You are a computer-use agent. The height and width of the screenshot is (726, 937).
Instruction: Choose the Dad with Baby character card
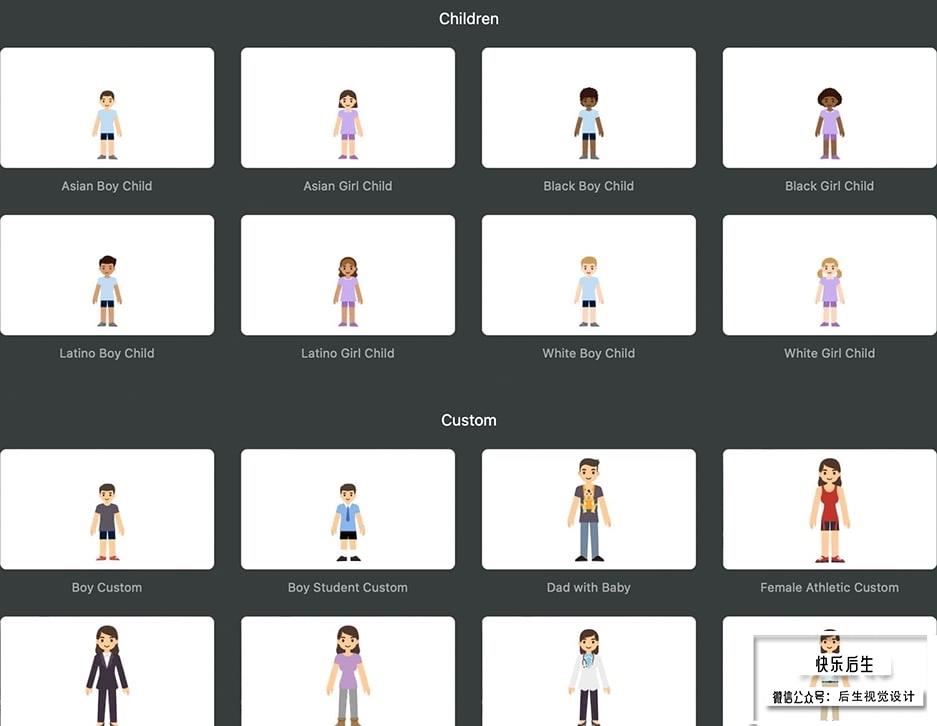589,509
